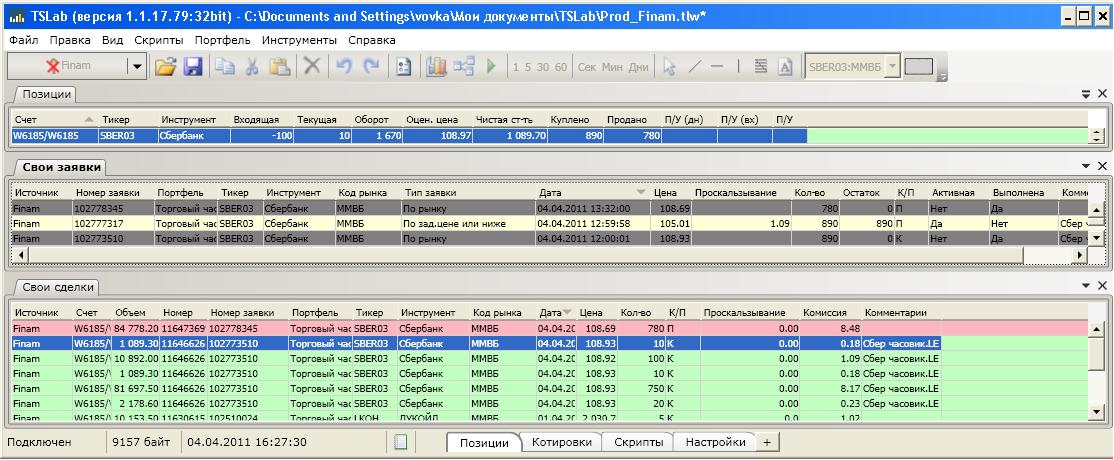Click the gray color box beside instrument combo
The image size is (1114, 460).
point(918,66)
